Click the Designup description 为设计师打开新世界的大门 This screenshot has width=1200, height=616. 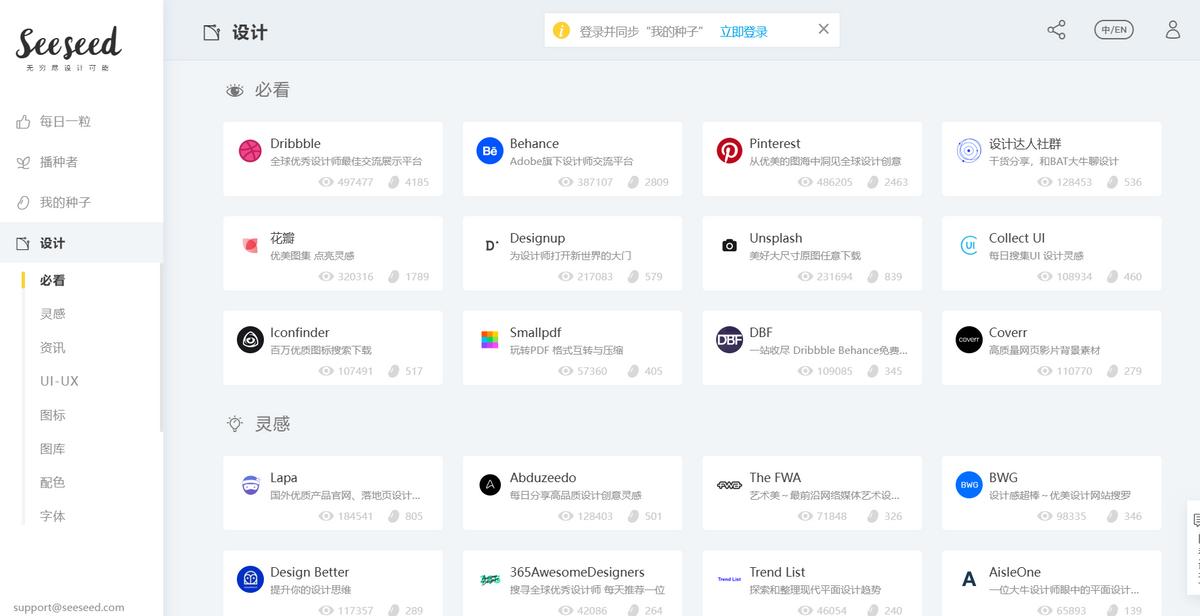coord(570,256)
